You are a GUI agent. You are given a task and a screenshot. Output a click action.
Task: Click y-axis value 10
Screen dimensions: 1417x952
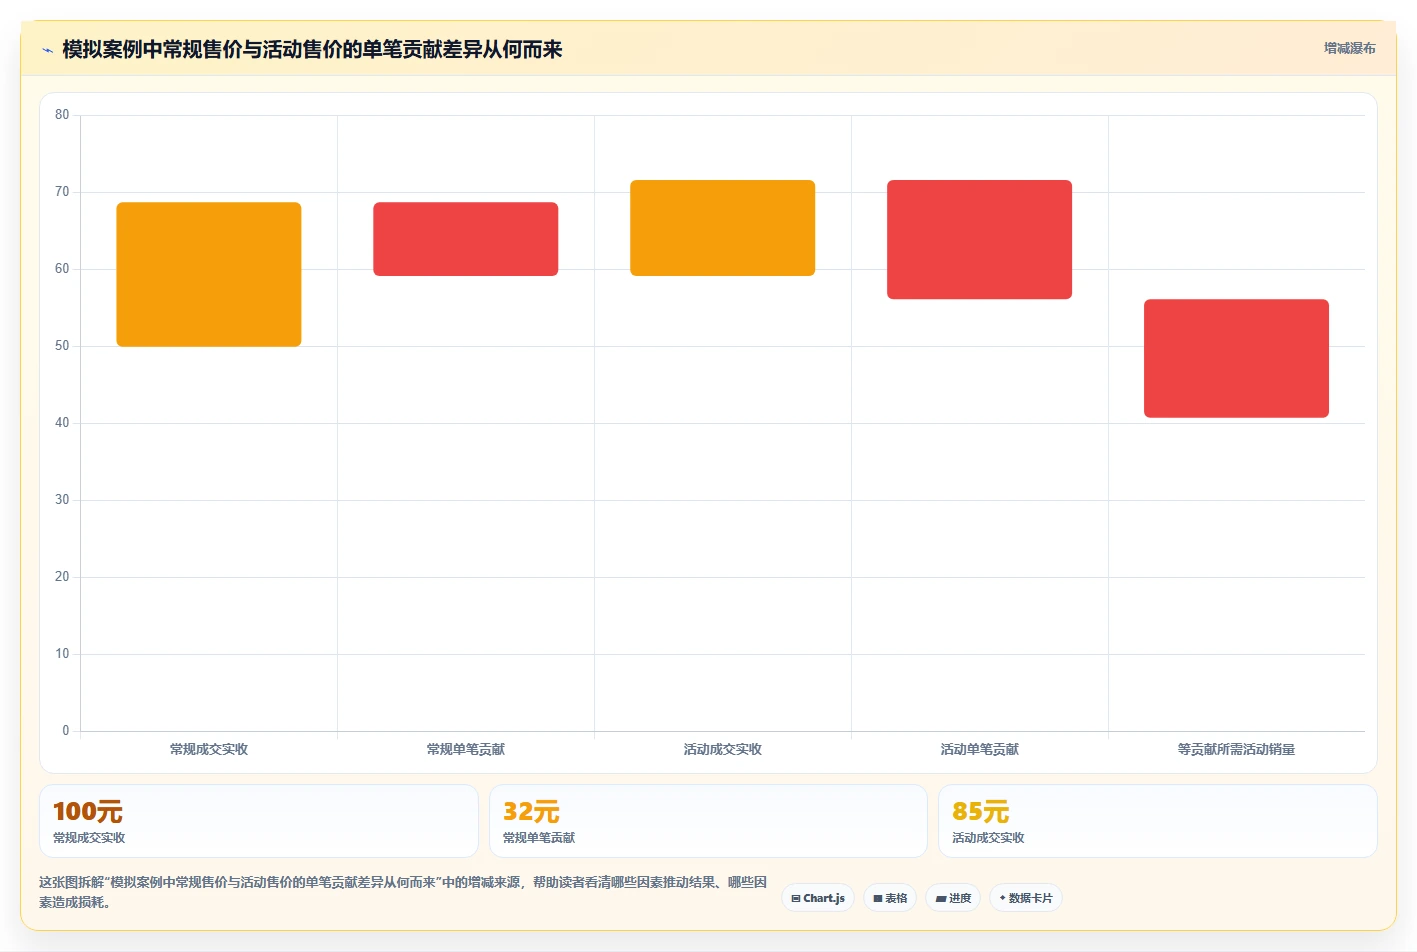tap(62, 654)
